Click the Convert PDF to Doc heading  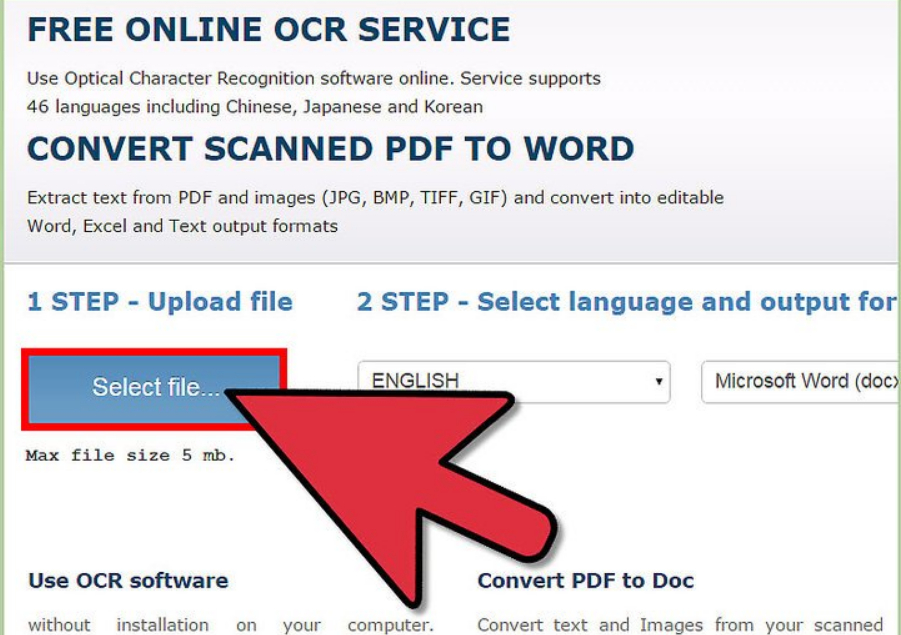(585, 580)
